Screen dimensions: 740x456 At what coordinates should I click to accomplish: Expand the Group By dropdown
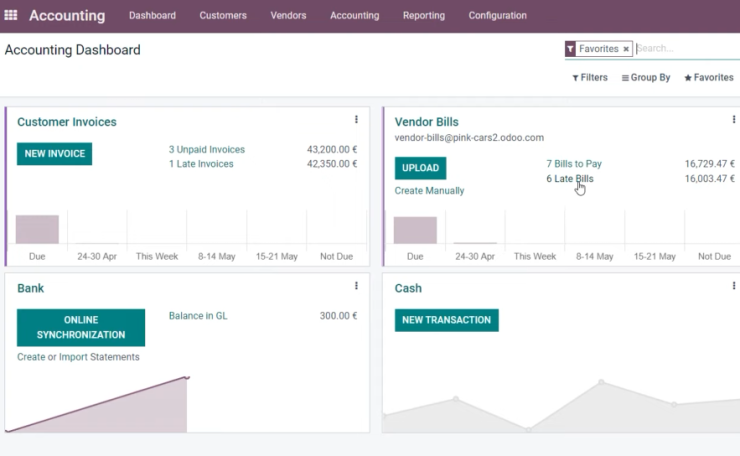(x=646, y=77)
